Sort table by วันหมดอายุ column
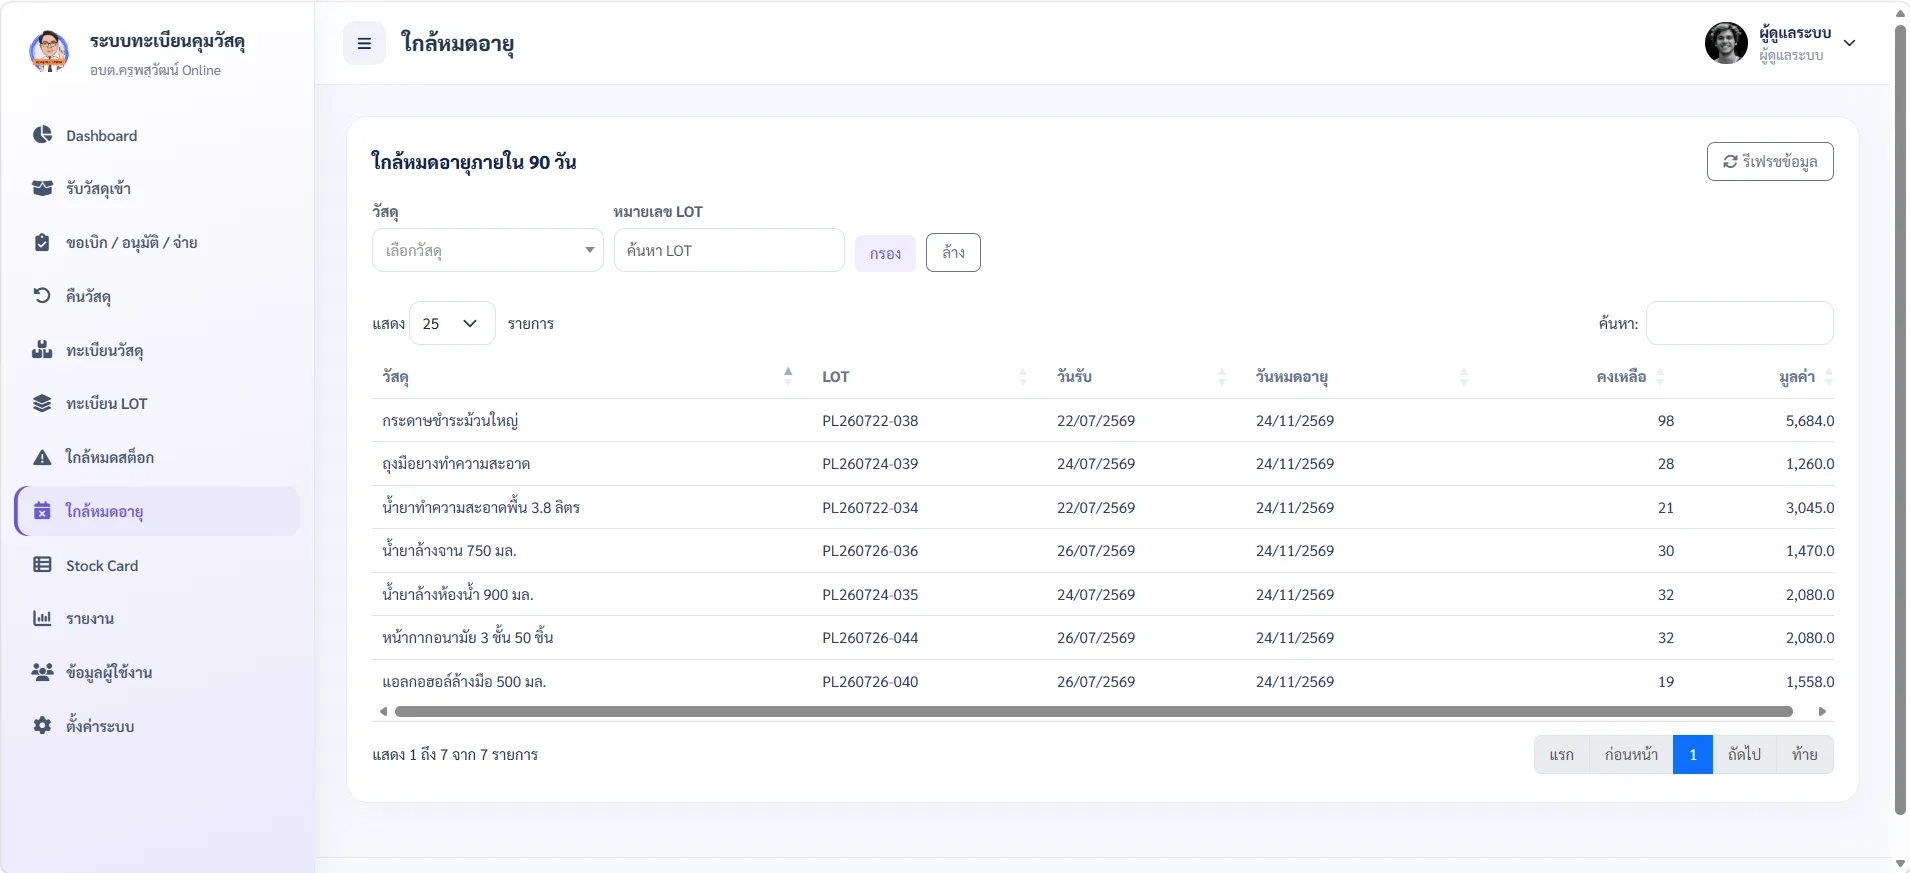The image size is (1910, 873). [1361, 376]
